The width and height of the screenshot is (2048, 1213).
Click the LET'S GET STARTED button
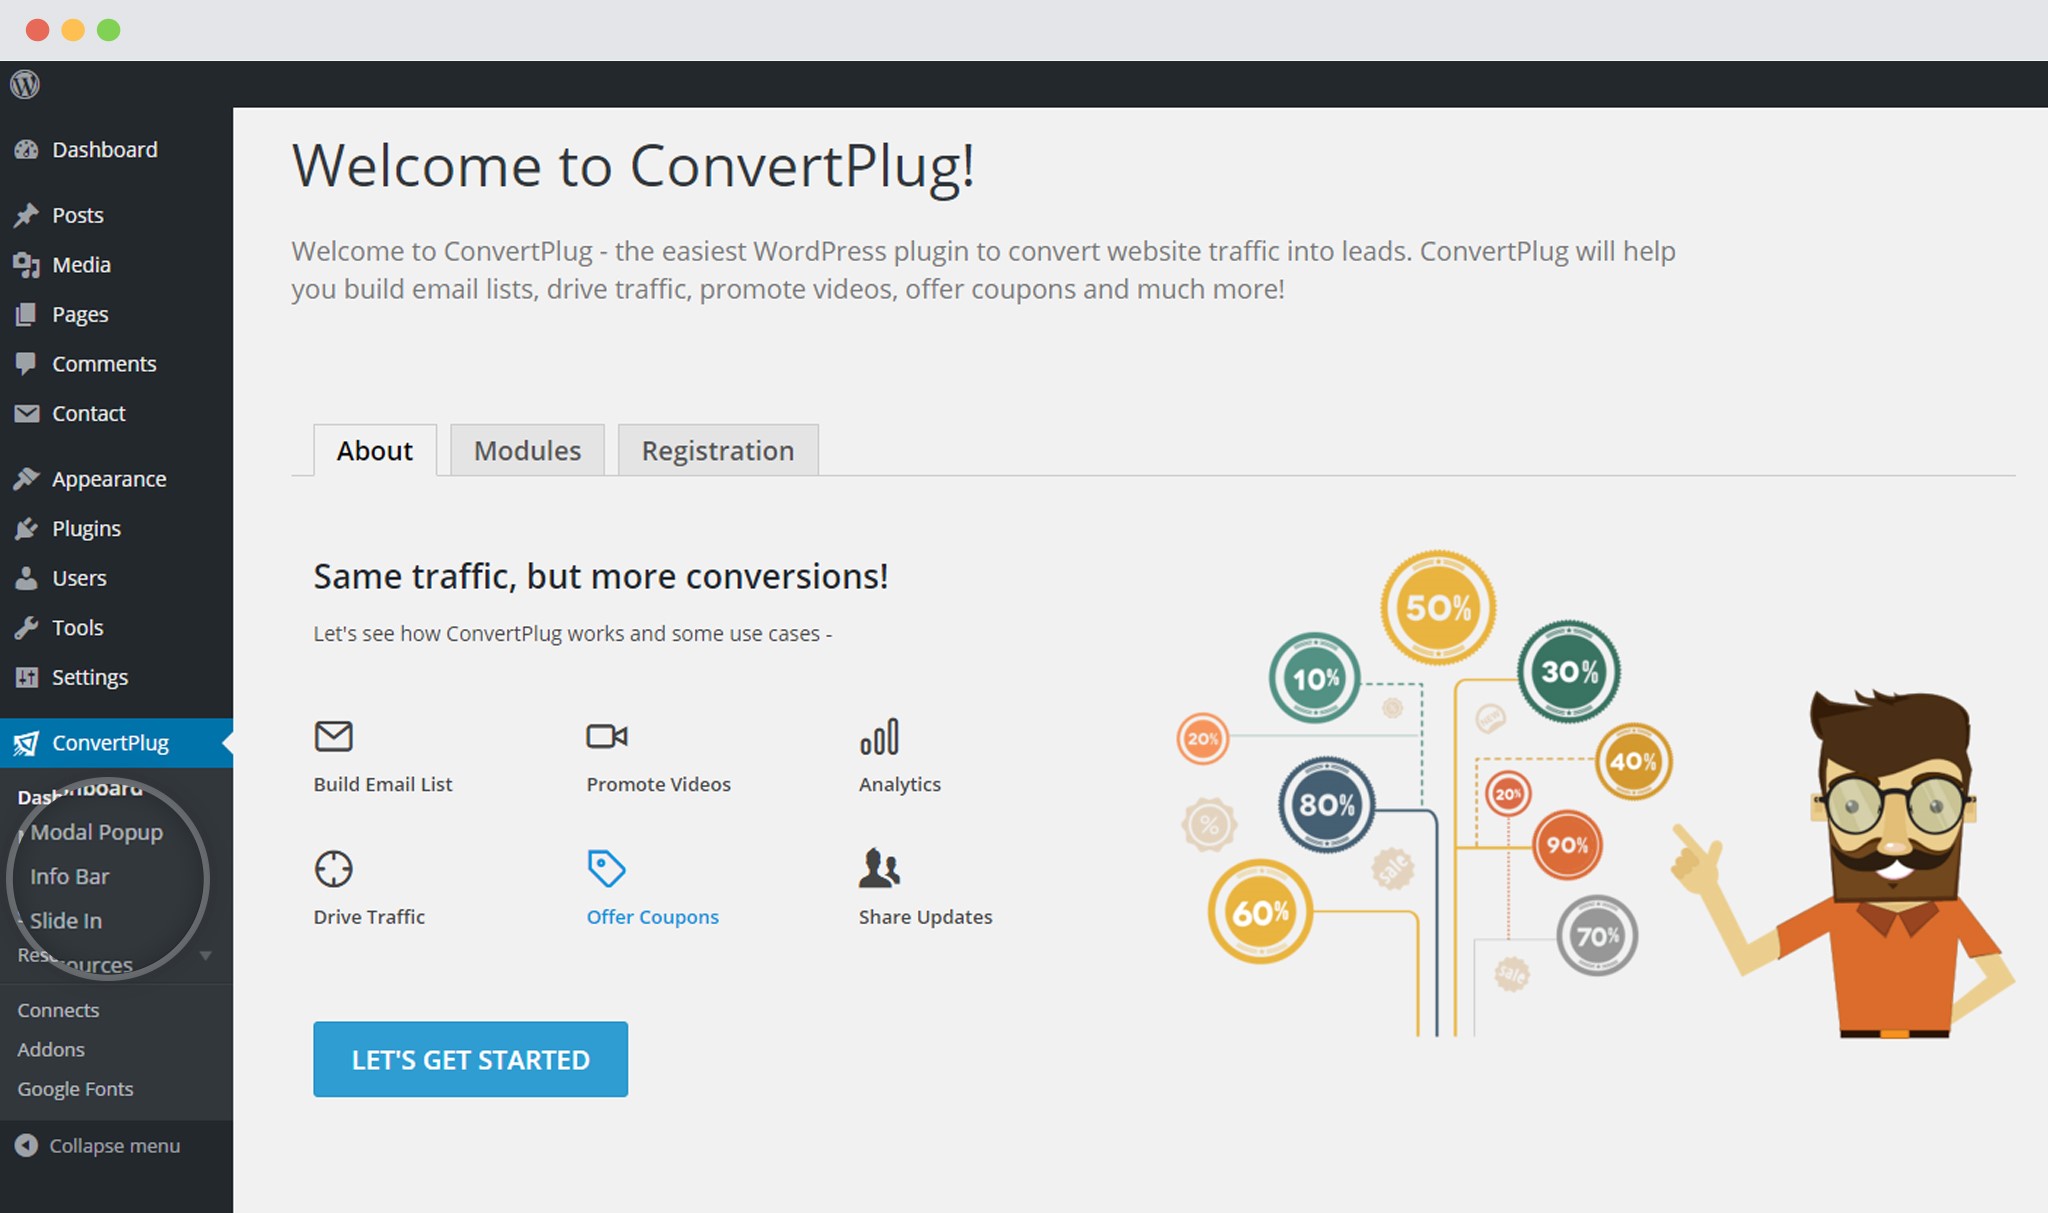click(x=470, y=1059)
